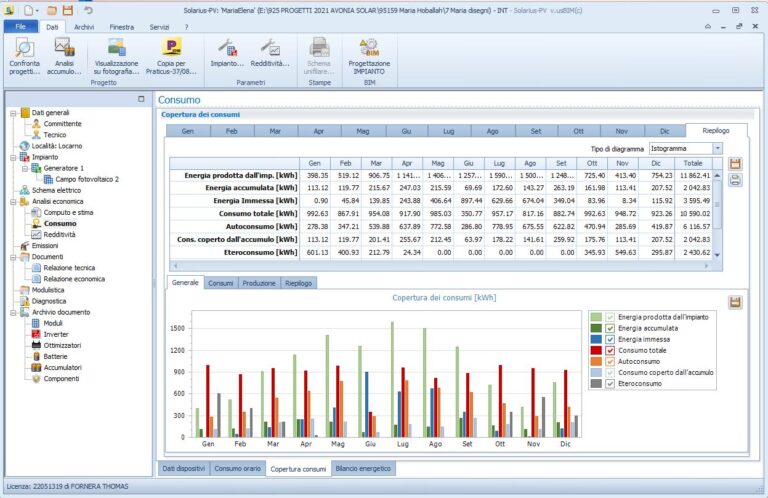Click new document icon in title bar
Viewport: 768px width, 498px height.
pyautogui.click(x=29, y=10)
